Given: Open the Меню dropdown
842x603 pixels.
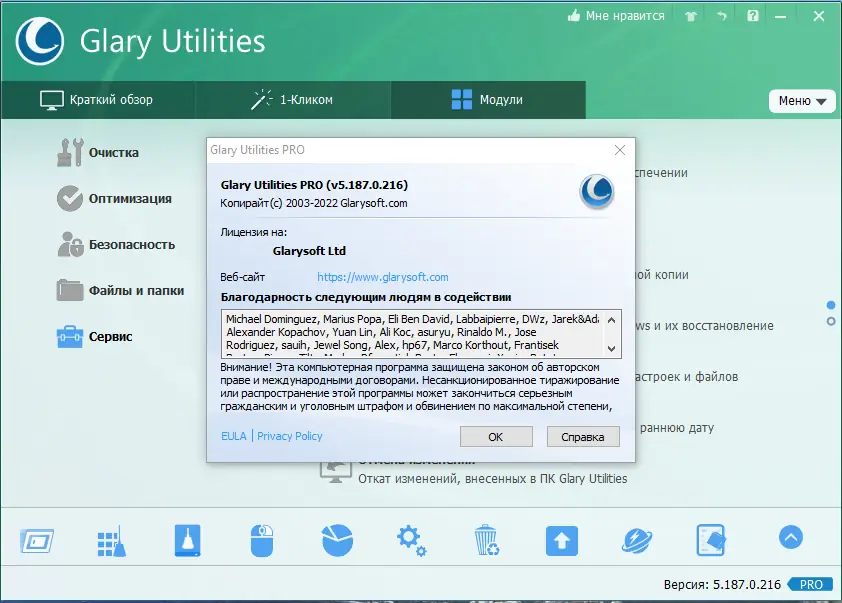Looking at the screenshot, I should pyautogui.click(x=802, y=101).
